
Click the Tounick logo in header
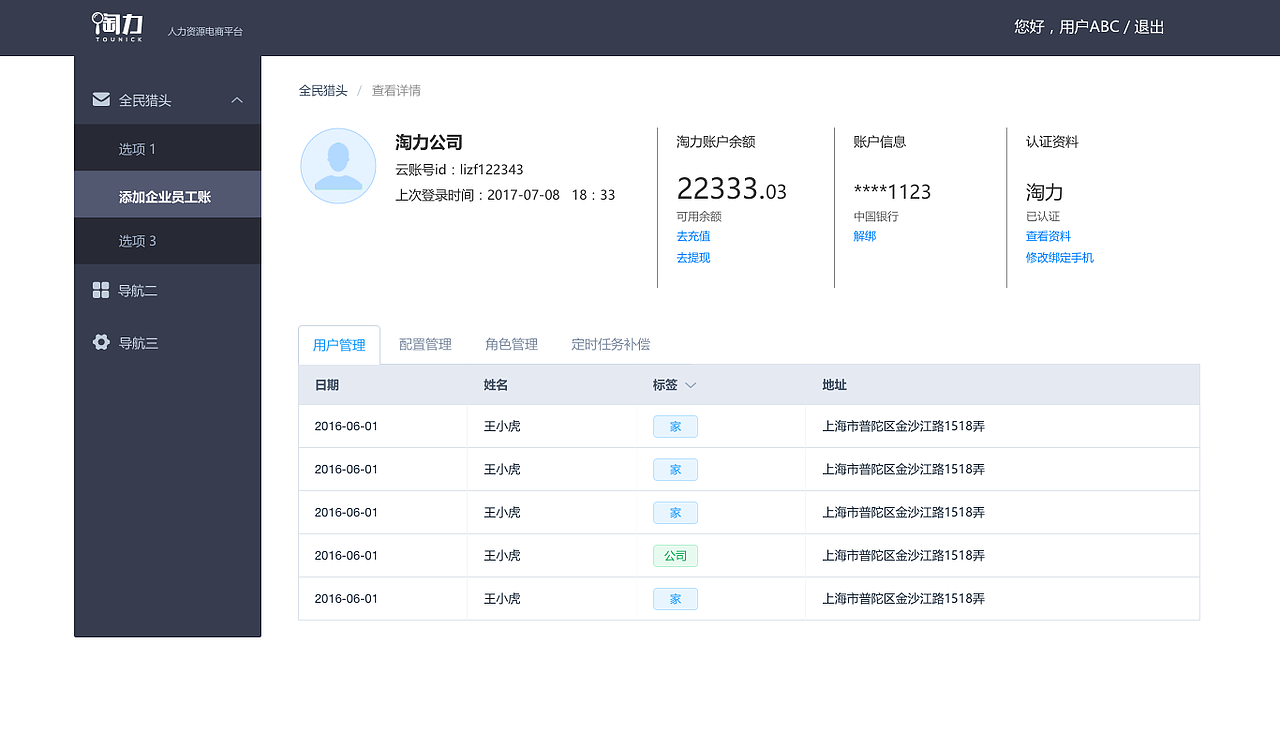[x=118, y=27]
